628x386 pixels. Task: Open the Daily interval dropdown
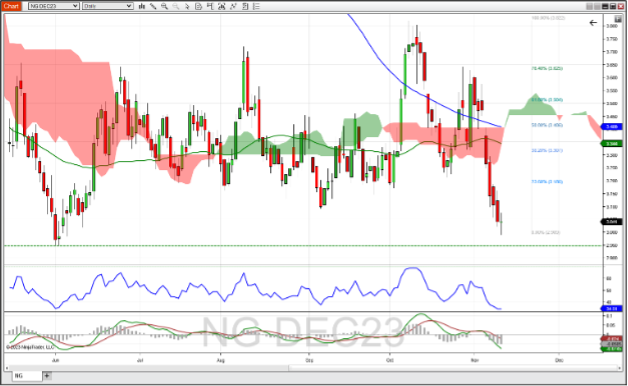[108, 6]
